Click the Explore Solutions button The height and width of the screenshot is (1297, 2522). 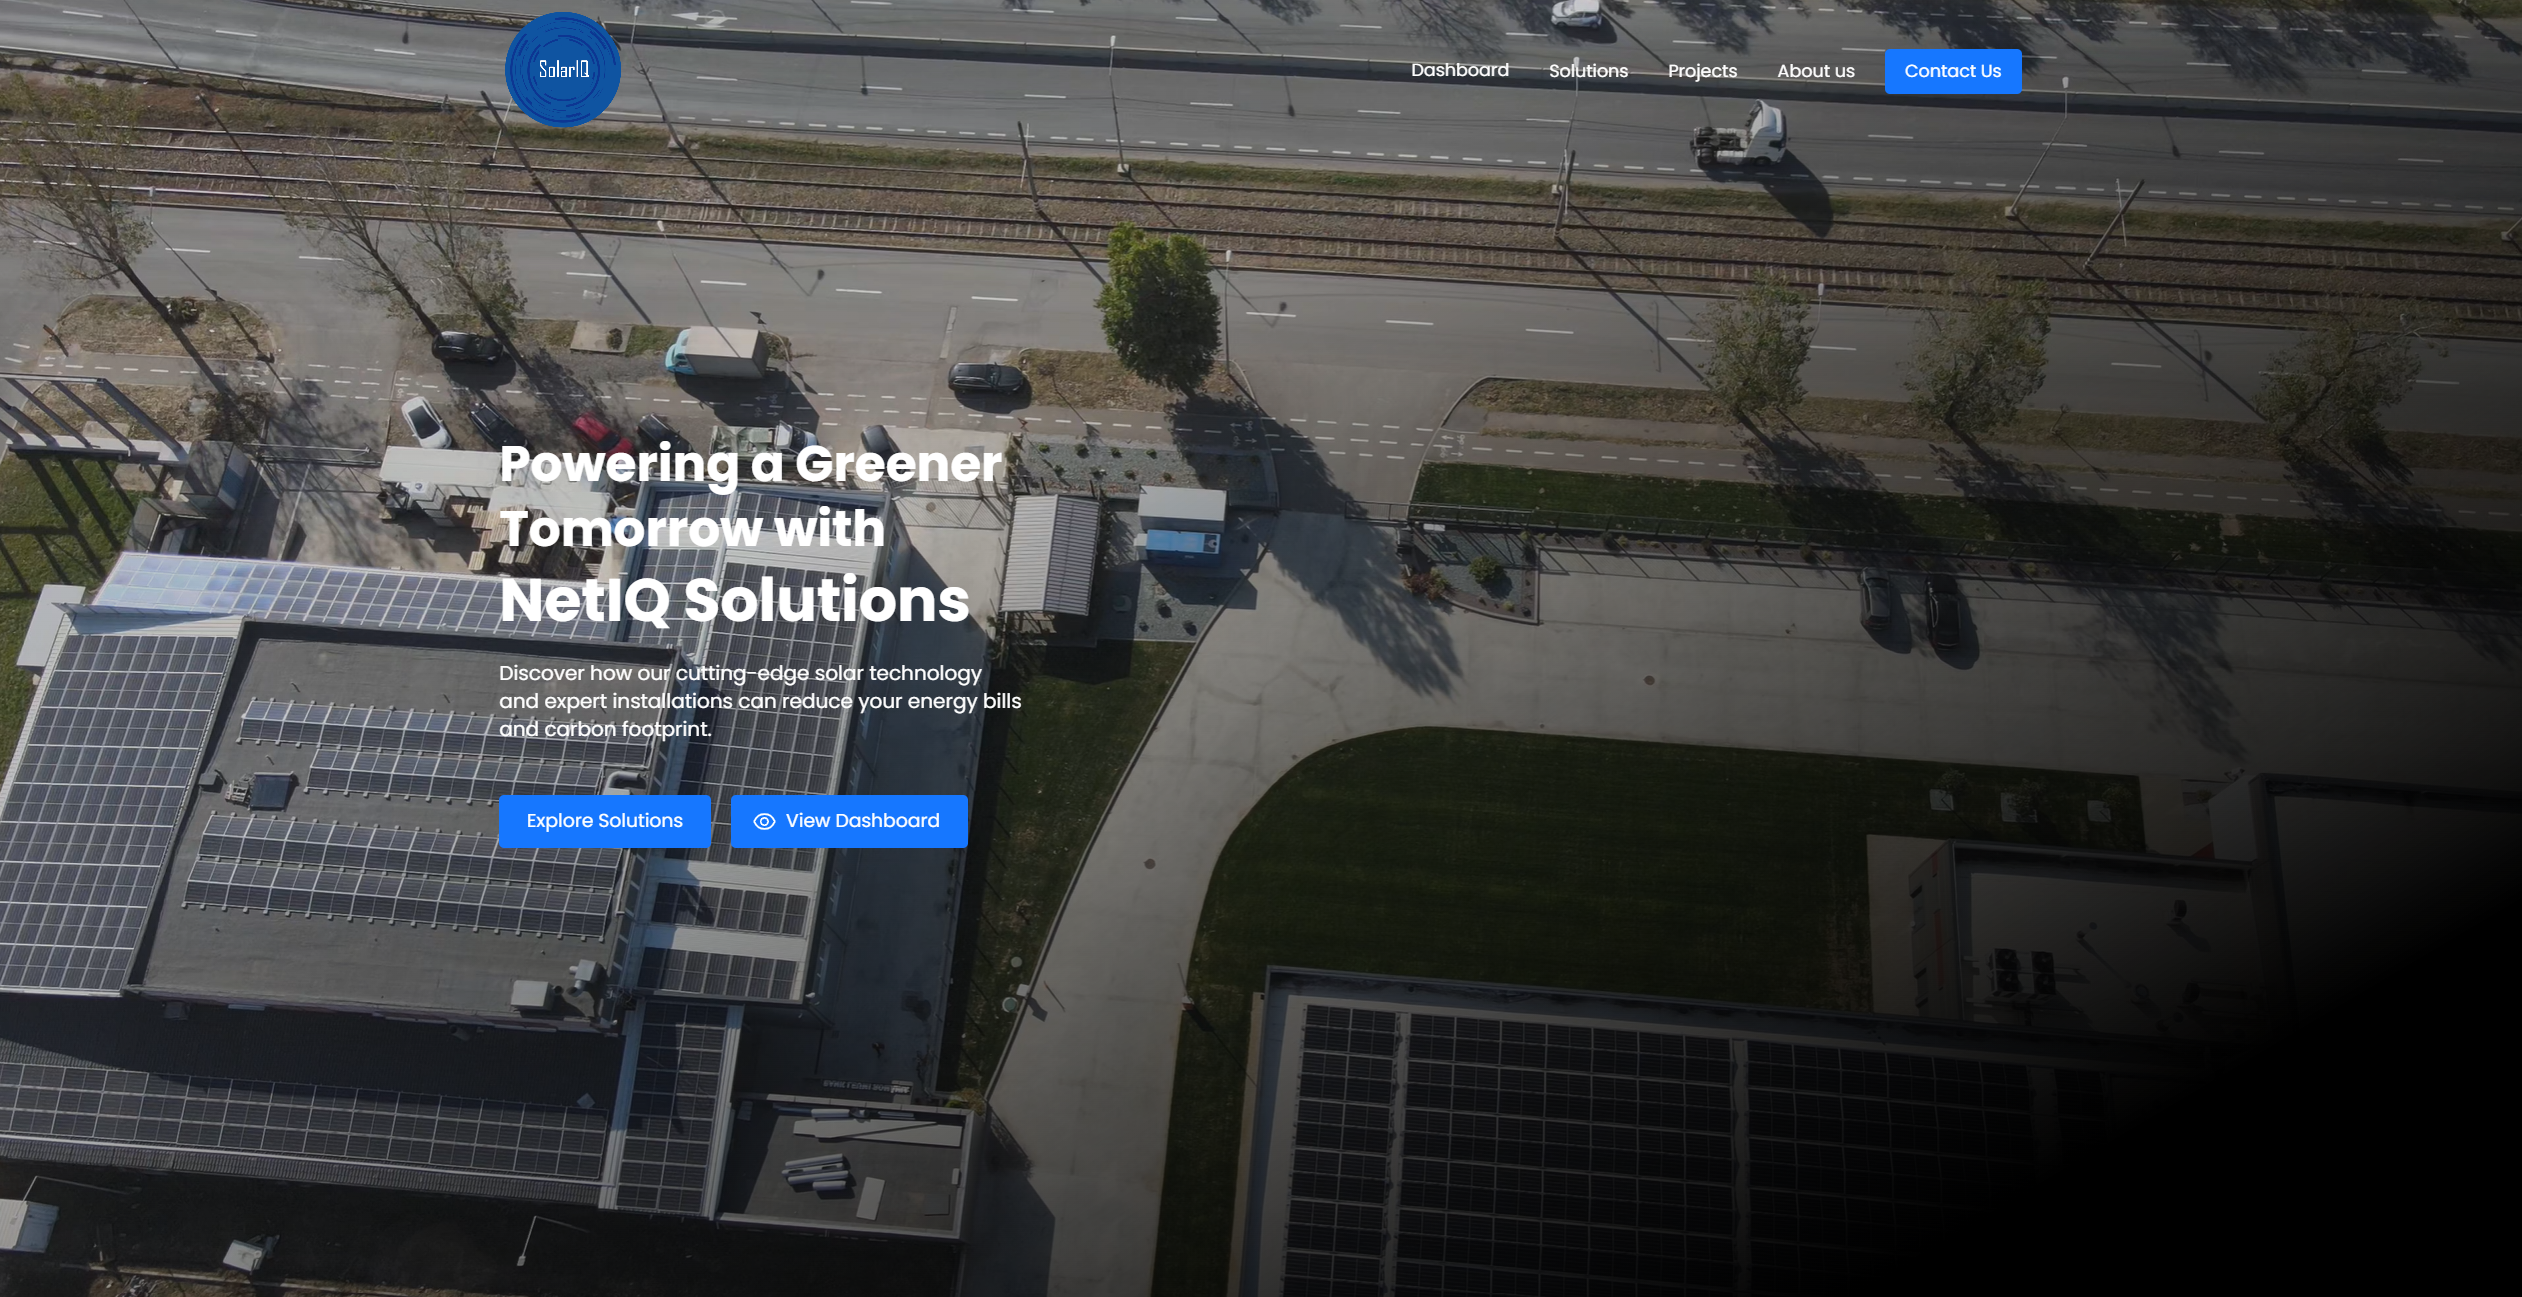click(604, 821)
